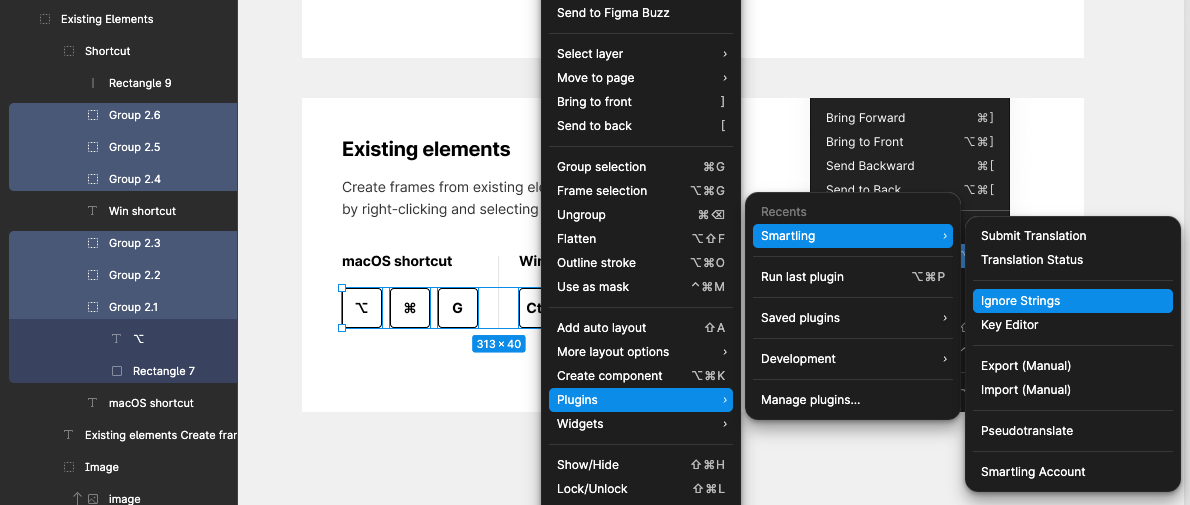Click the image icon beside image layer
This screenshot has height=505, width=1190.
pyautogui.click(x=93, y=499)
